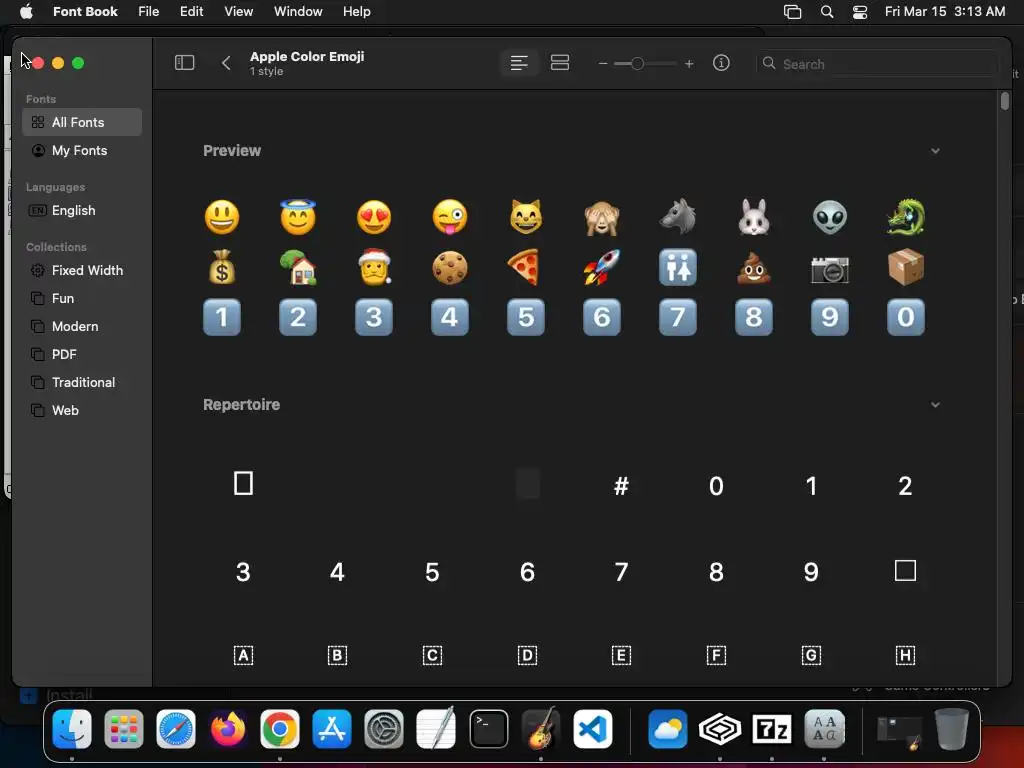The height and width of the screenshot is (768, 1024).
Task: Select All Fonts in the sidebar
Action: [x=82, y=122]
